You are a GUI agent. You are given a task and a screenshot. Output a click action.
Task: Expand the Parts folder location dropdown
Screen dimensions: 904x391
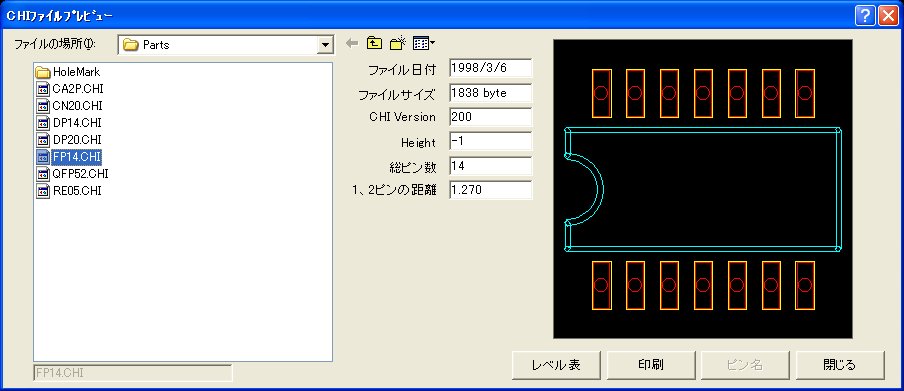pyautogui.click(x=326, y=44)
